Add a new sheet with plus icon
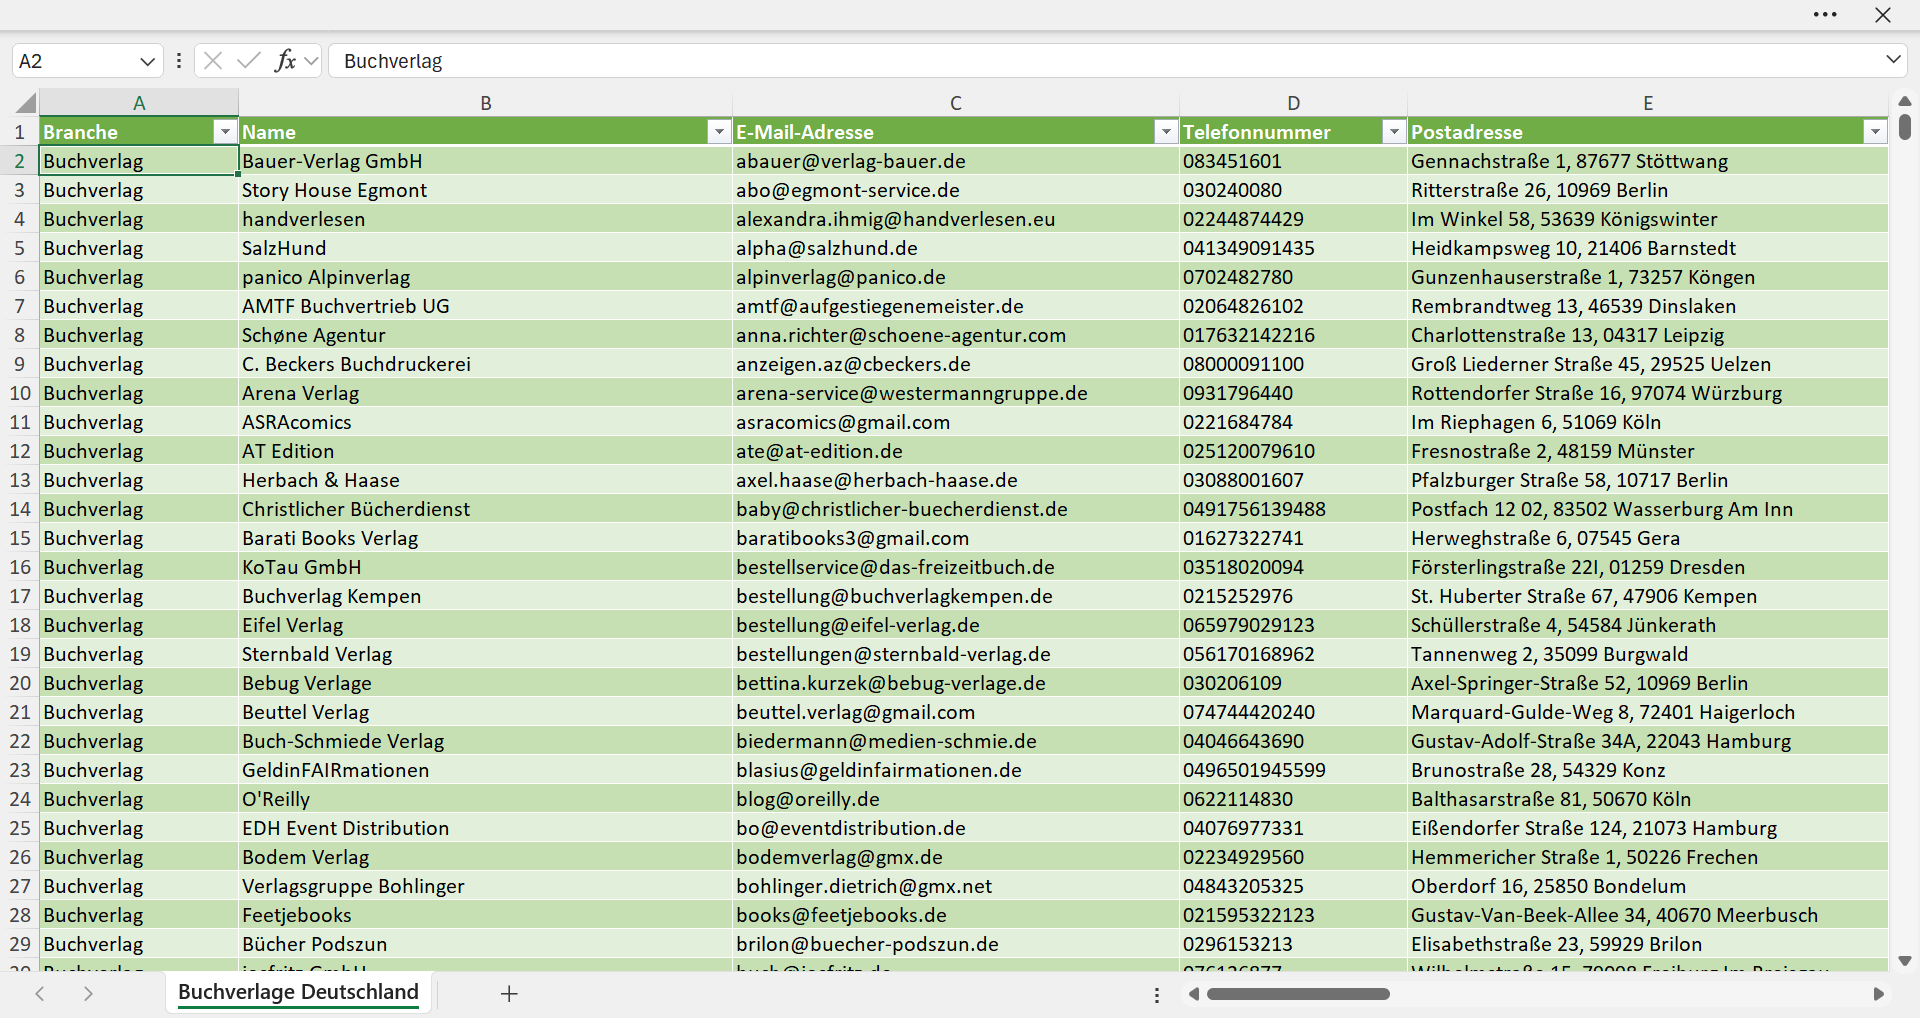 509,993
